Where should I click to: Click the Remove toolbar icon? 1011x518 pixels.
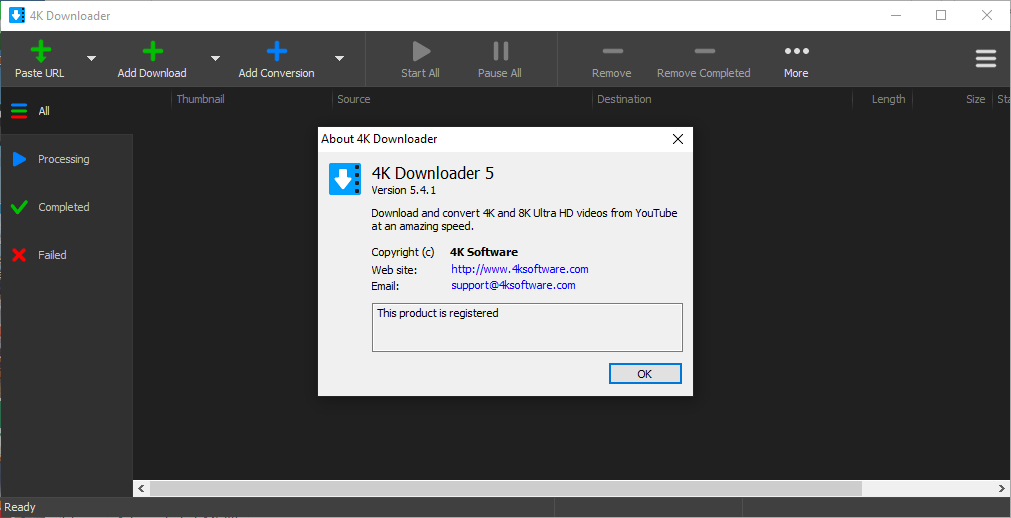612,50
